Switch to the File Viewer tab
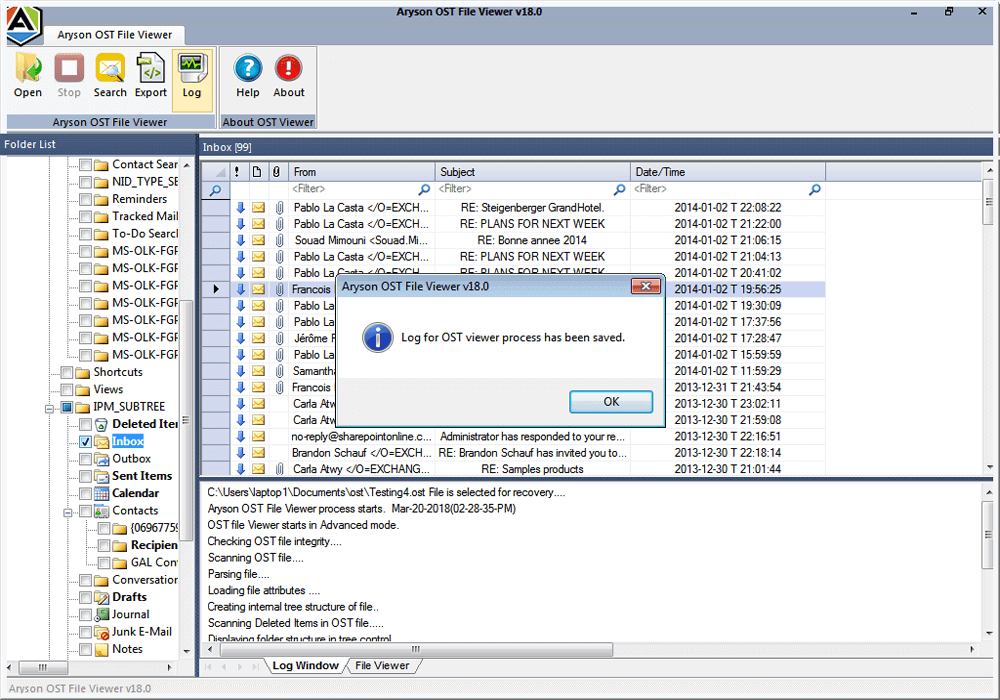This screenshot has width=1000, height=700. [x=382, y=666]
